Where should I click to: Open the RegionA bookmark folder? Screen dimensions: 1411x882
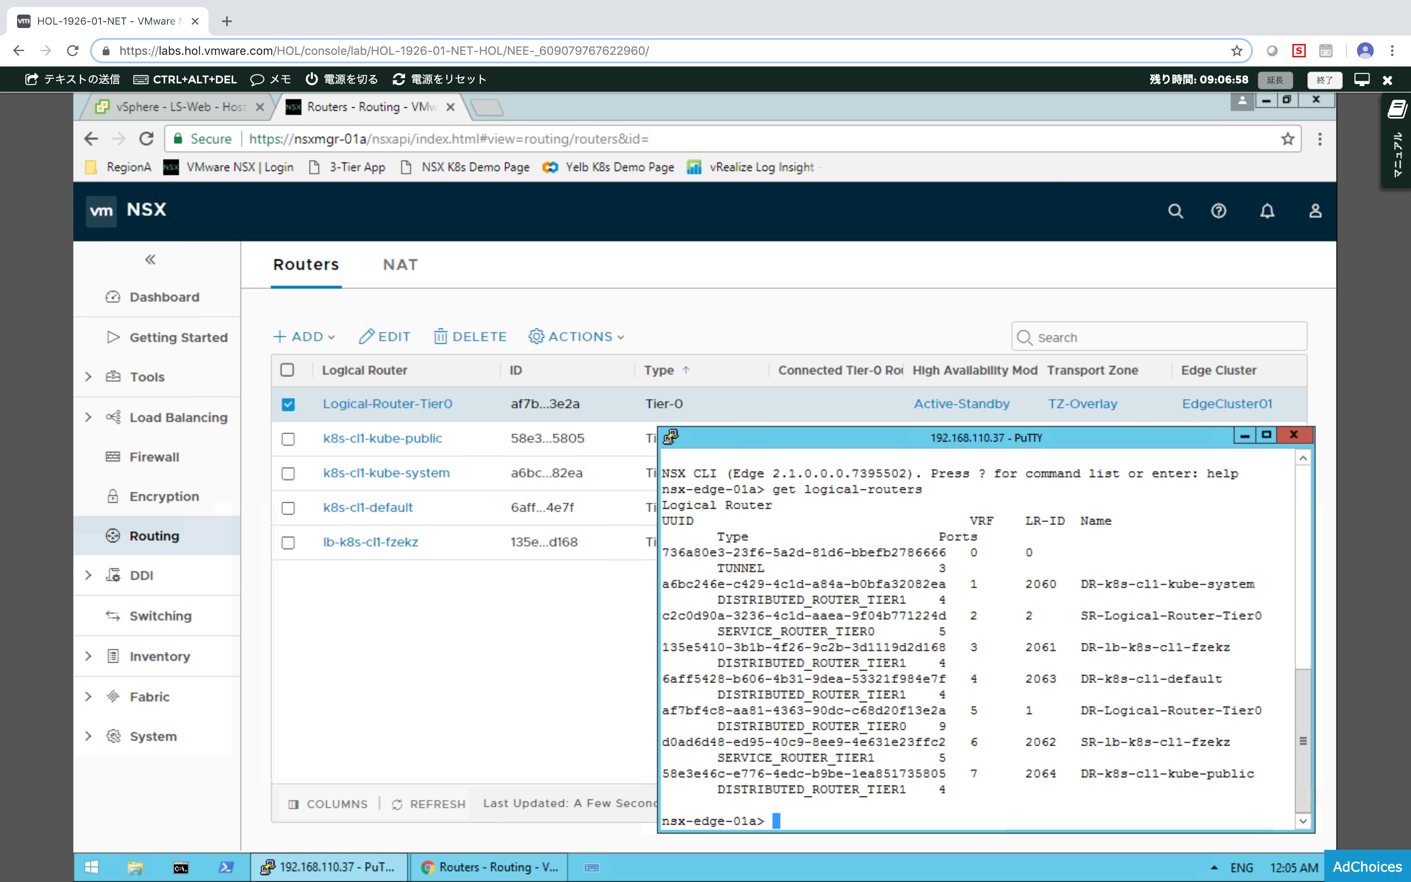[118, 167]
